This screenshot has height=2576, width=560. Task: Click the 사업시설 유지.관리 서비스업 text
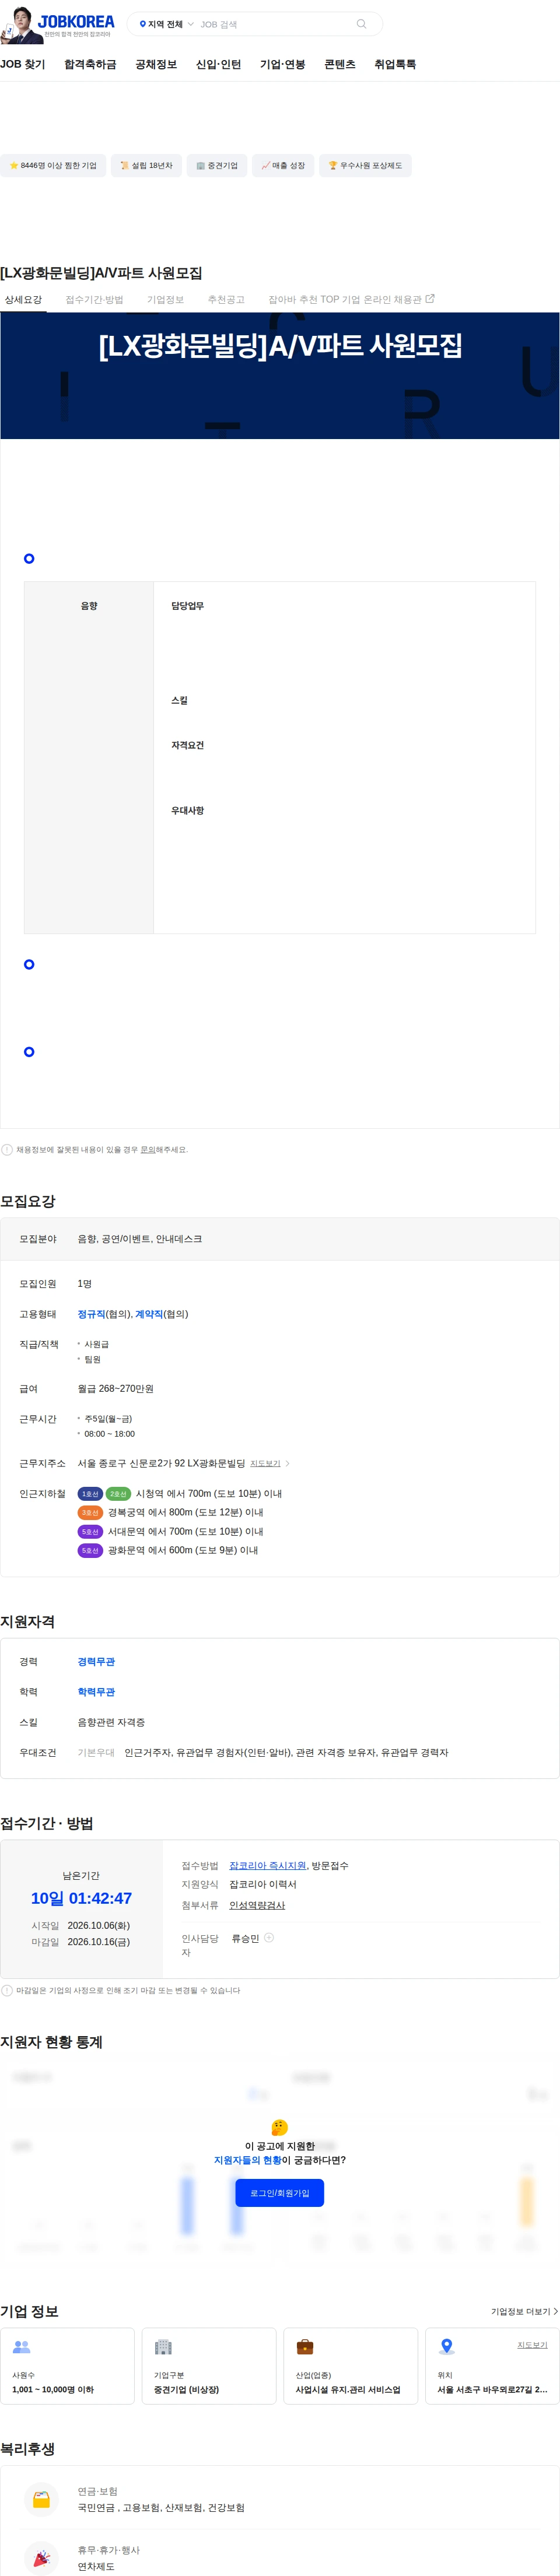point(348,2390)
